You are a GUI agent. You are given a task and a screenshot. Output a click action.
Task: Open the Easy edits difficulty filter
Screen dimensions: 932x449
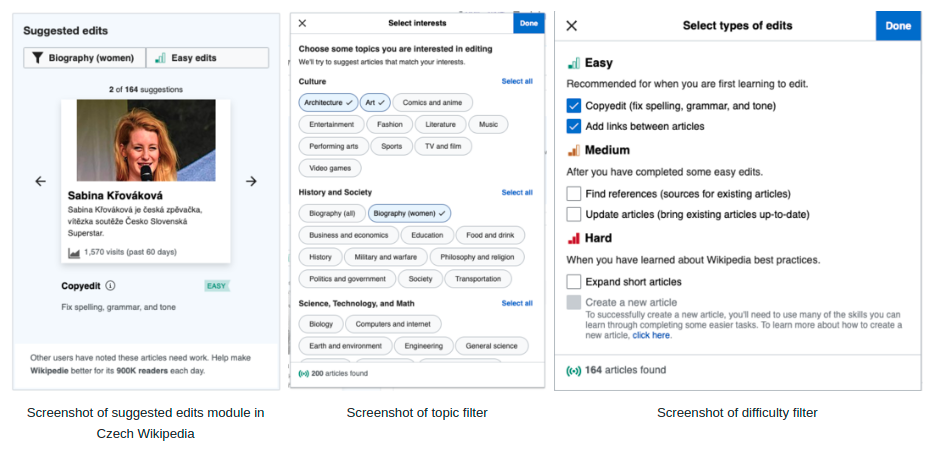[x=207, y=58]
